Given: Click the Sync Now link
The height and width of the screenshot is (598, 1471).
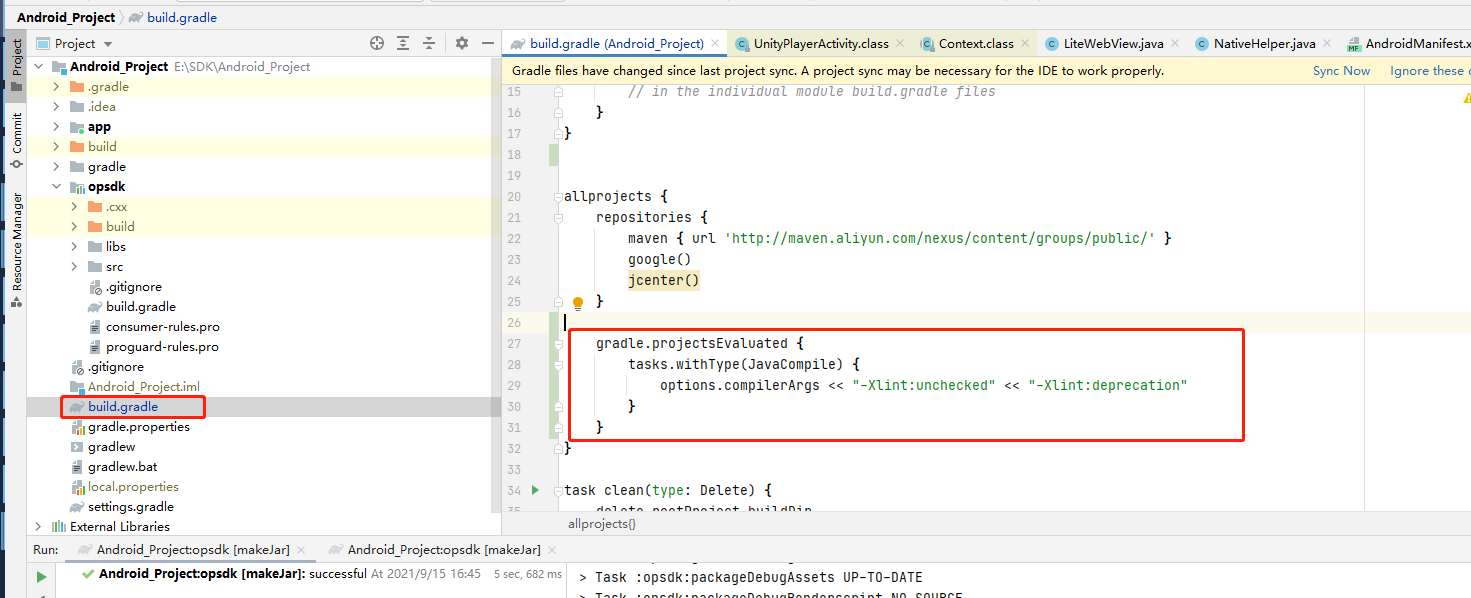Looking at the screenshot, I should pyautogui.click(x=1341, y=70).
